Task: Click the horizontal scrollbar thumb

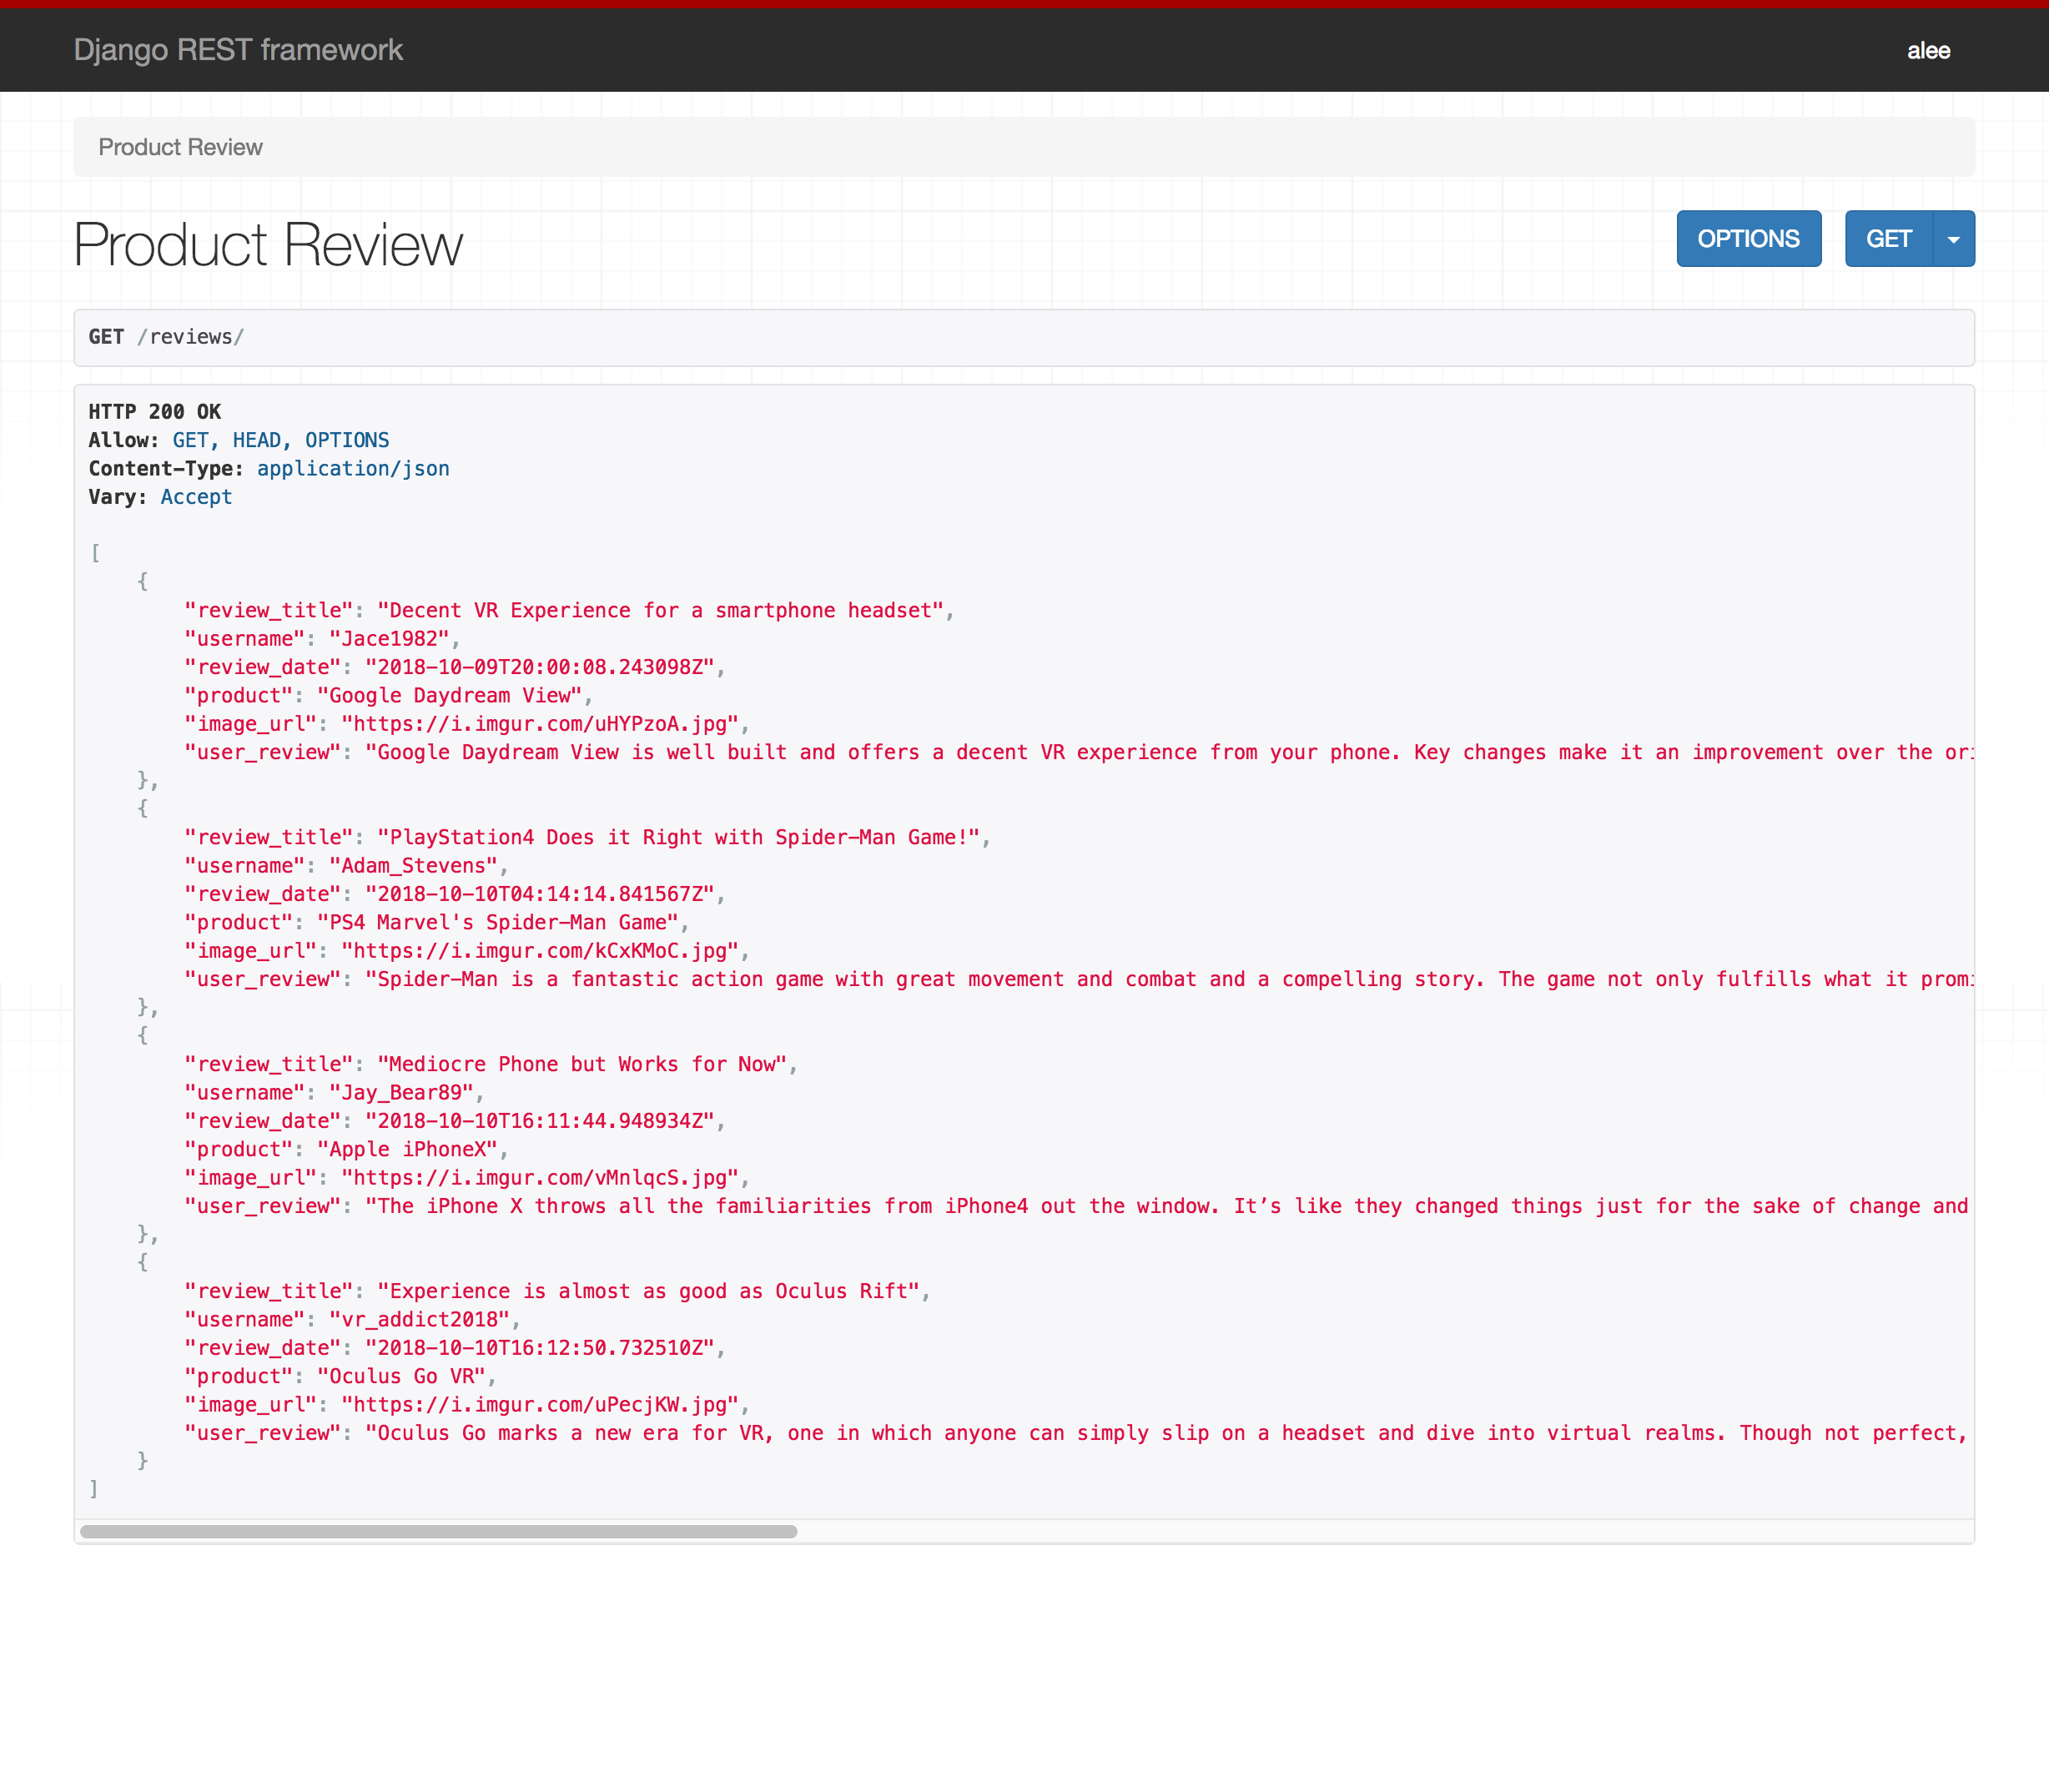Action: pyautogui.click(x=438, y=1531)
